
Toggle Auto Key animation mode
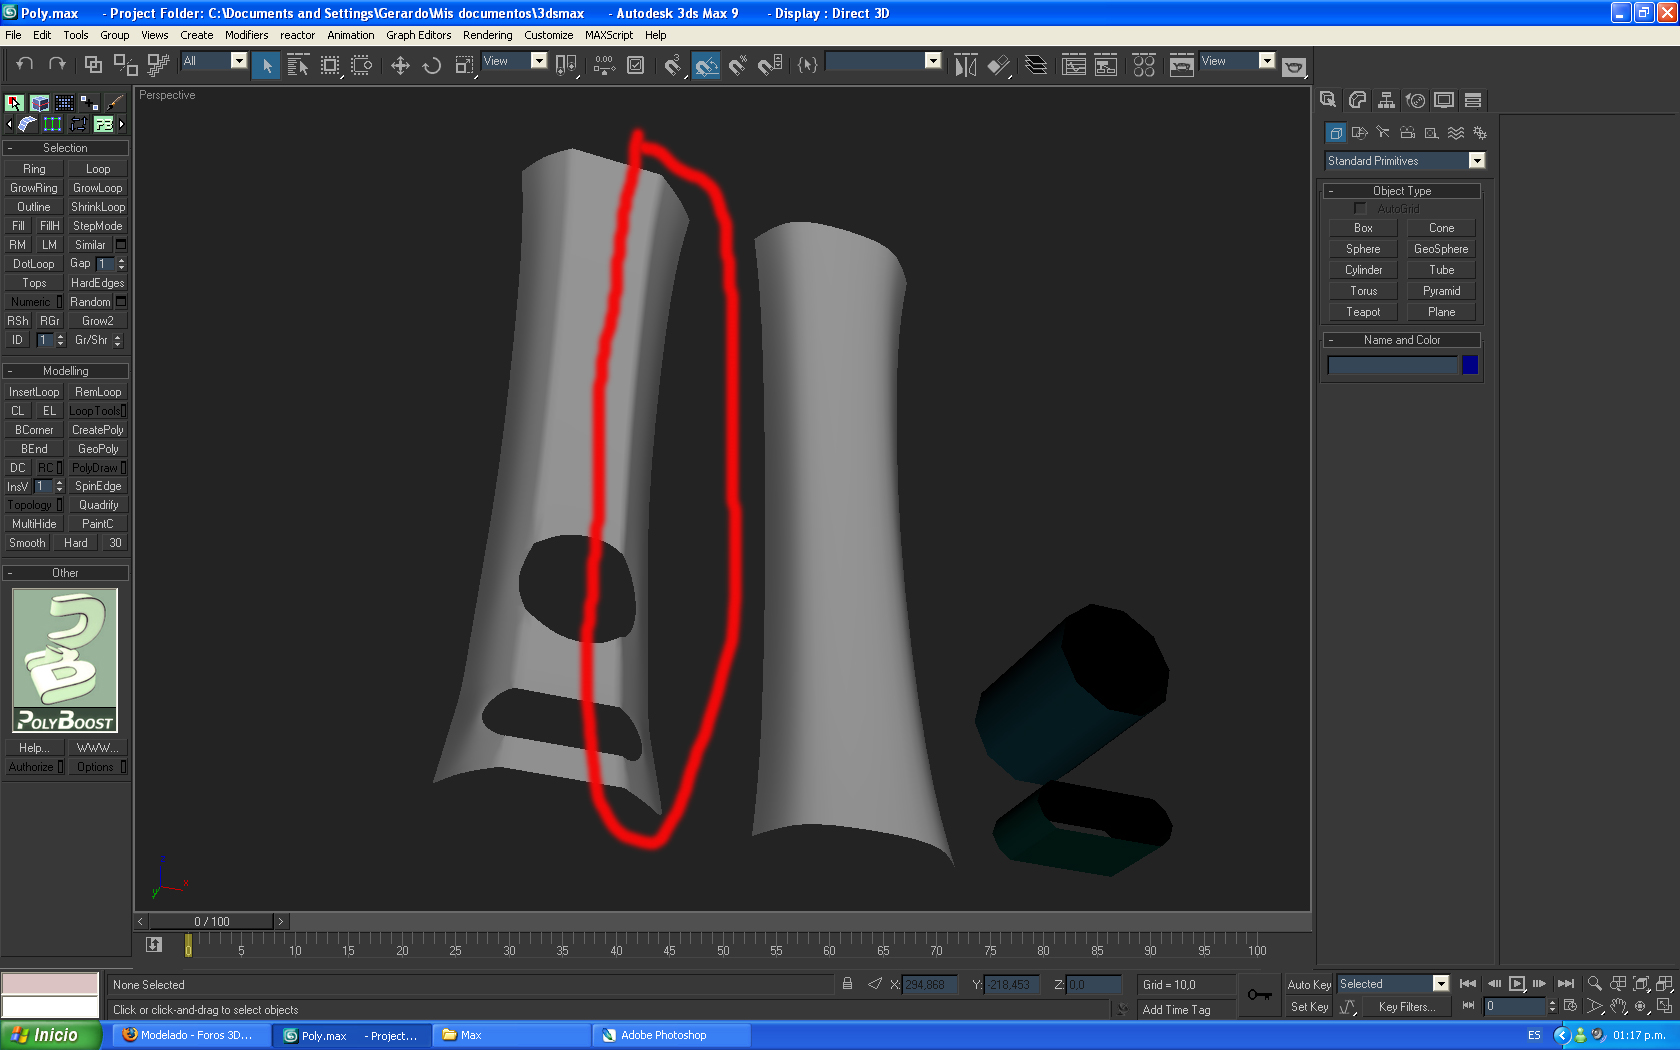pyautogui.click(x=1309, y=985)
